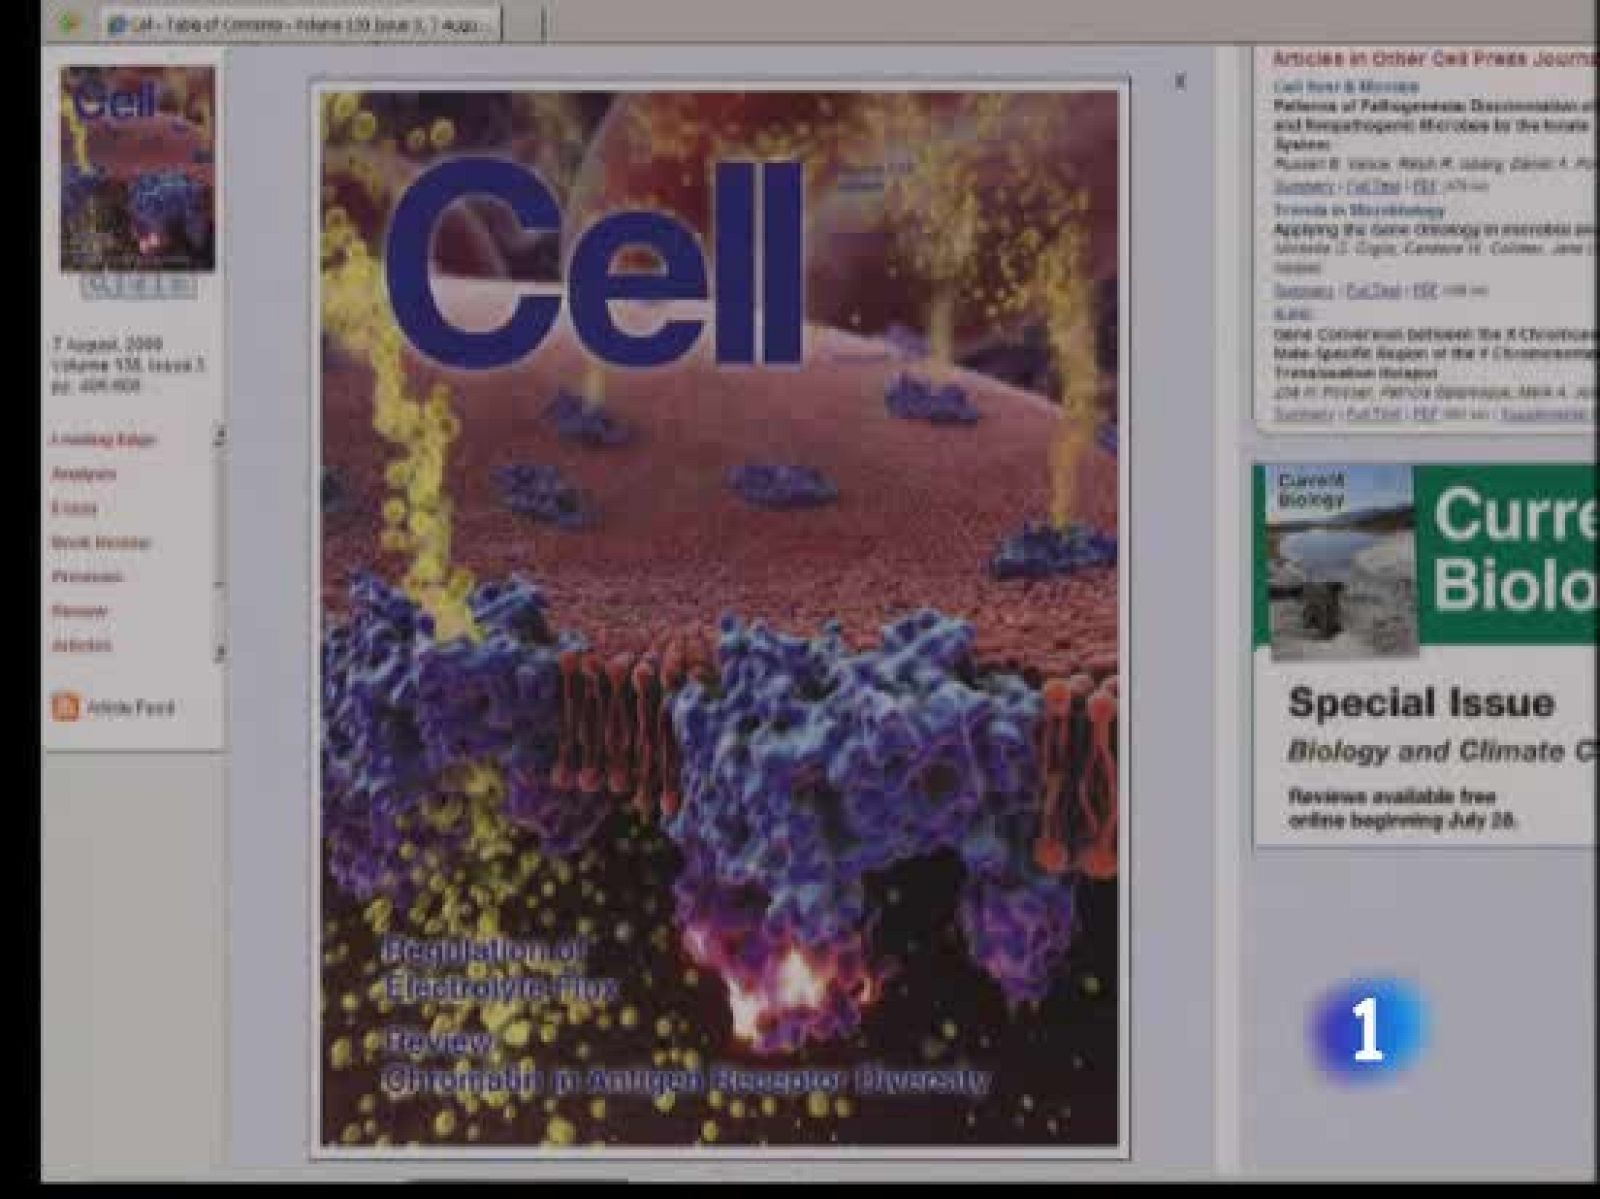Open the Cell Host & Microbe journal link

(1345, 87)
